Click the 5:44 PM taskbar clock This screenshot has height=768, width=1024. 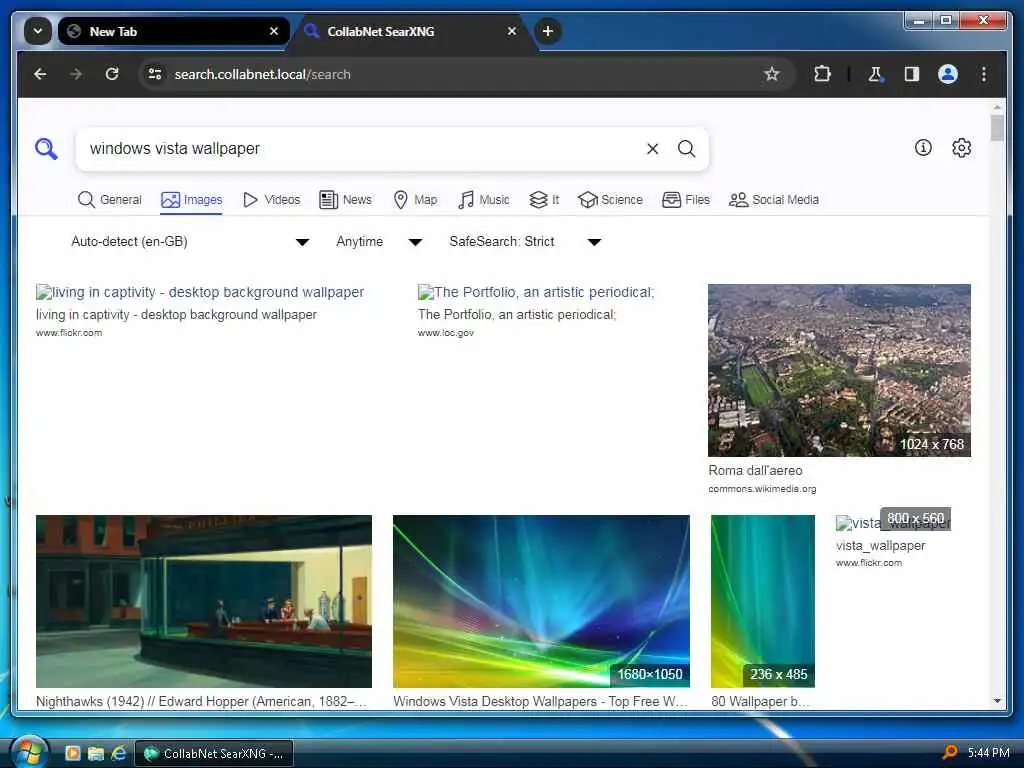[988, 753]
